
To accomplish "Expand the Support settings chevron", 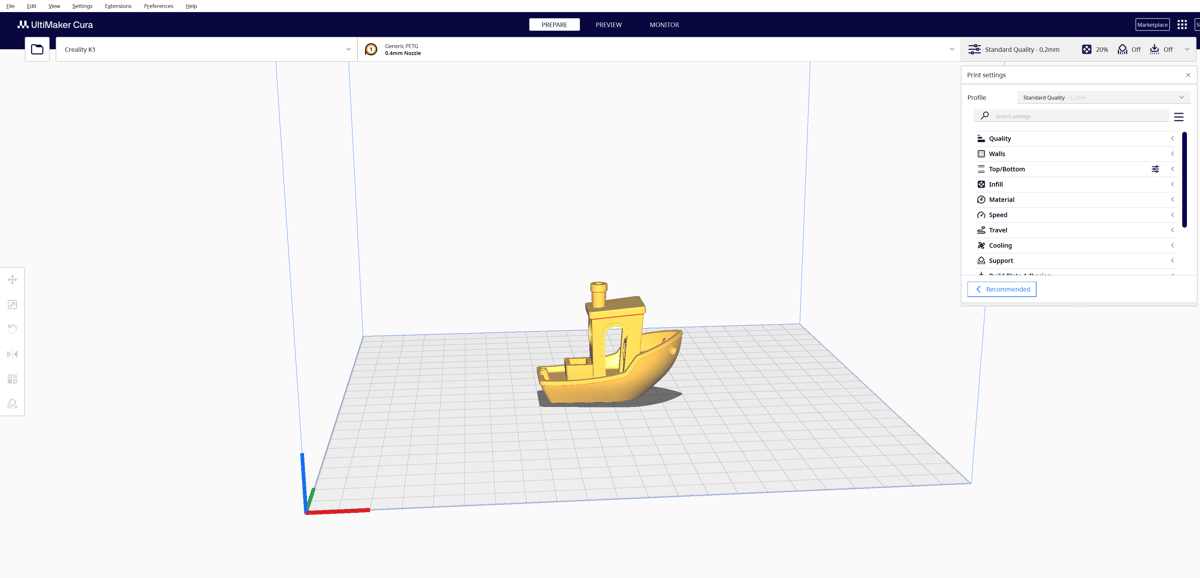I will 1173,260.
